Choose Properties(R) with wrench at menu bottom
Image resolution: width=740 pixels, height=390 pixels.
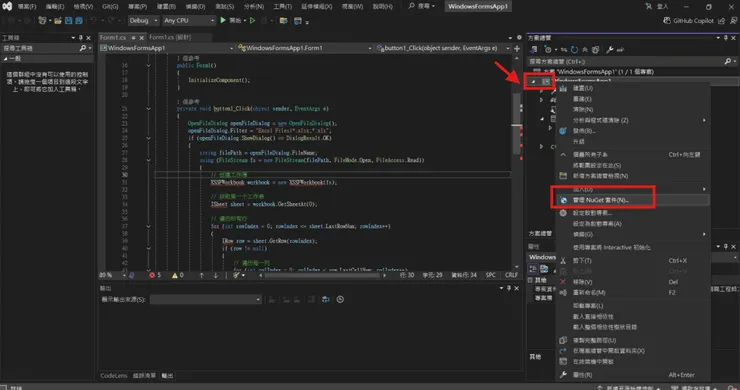pyautogui.click(x=632, y=374)
